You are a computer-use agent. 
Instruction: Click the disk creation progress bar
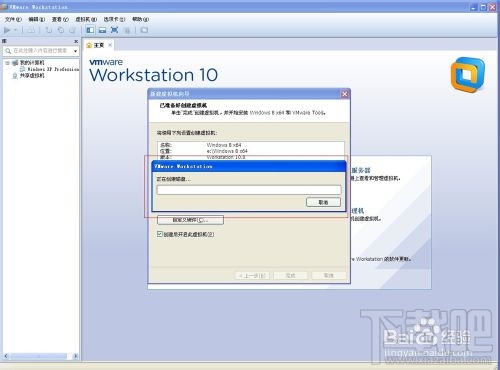click(249, 190)
